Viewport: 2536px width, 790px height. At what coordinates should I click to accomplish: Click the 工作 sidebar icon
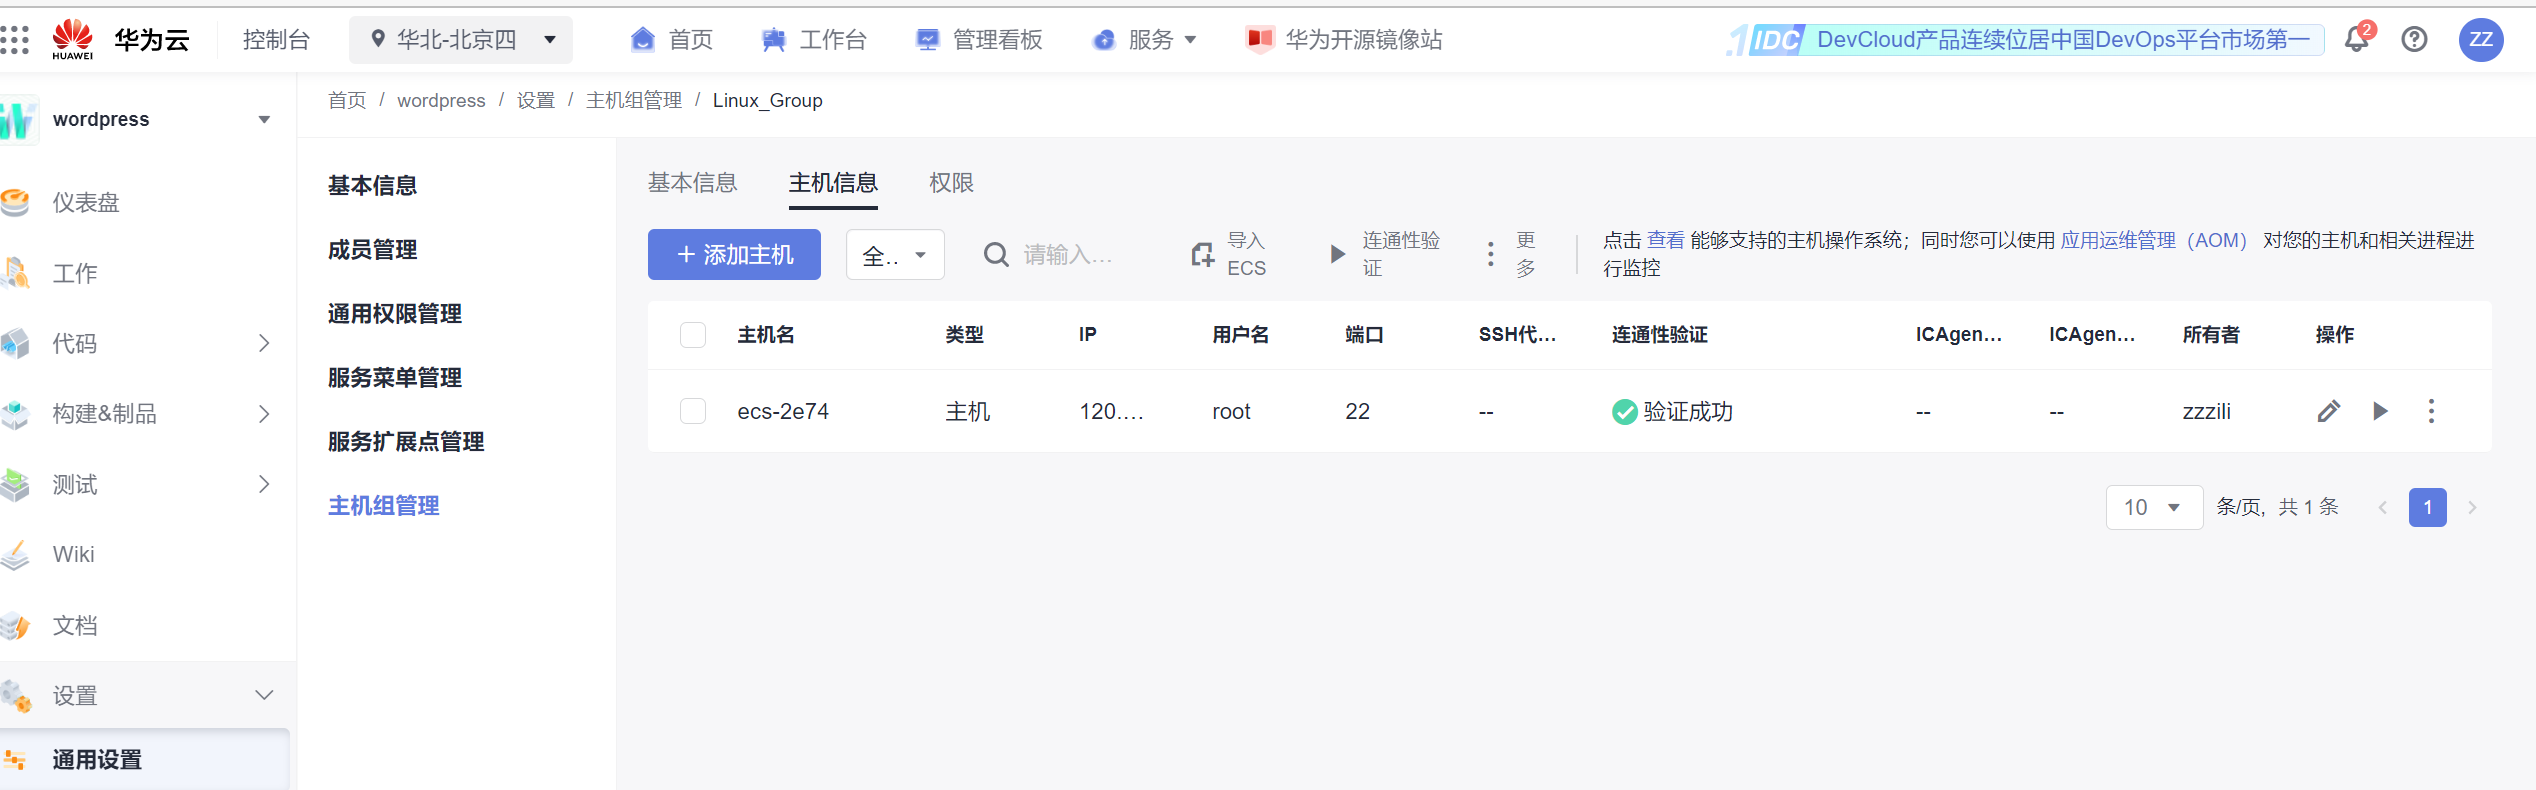(x=15, y=273)
